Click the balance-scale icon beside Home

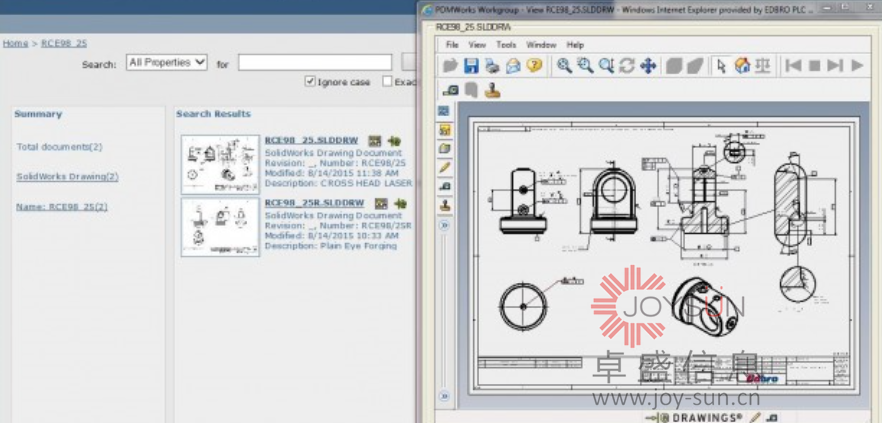click(x=763, y=66)
